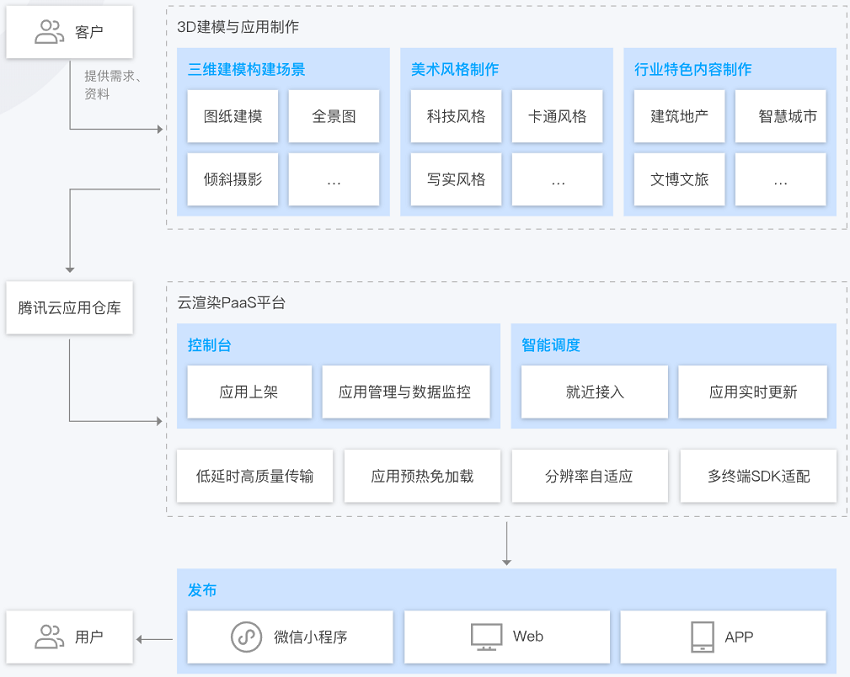The image size is (850, 677).
Task: Select the 美术风格制作 heading
Action: pos(455,69)
